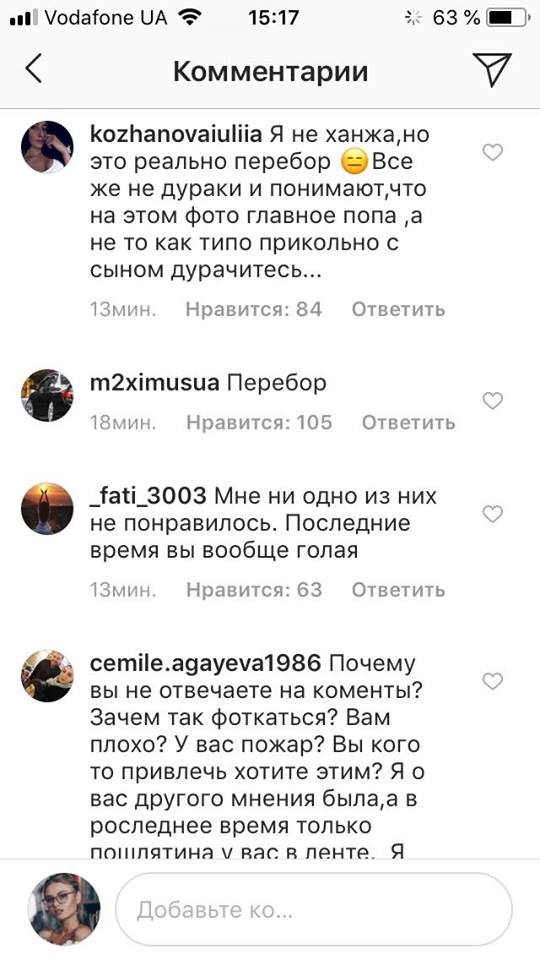Like _fati_3003's comment heart icon

492,514
